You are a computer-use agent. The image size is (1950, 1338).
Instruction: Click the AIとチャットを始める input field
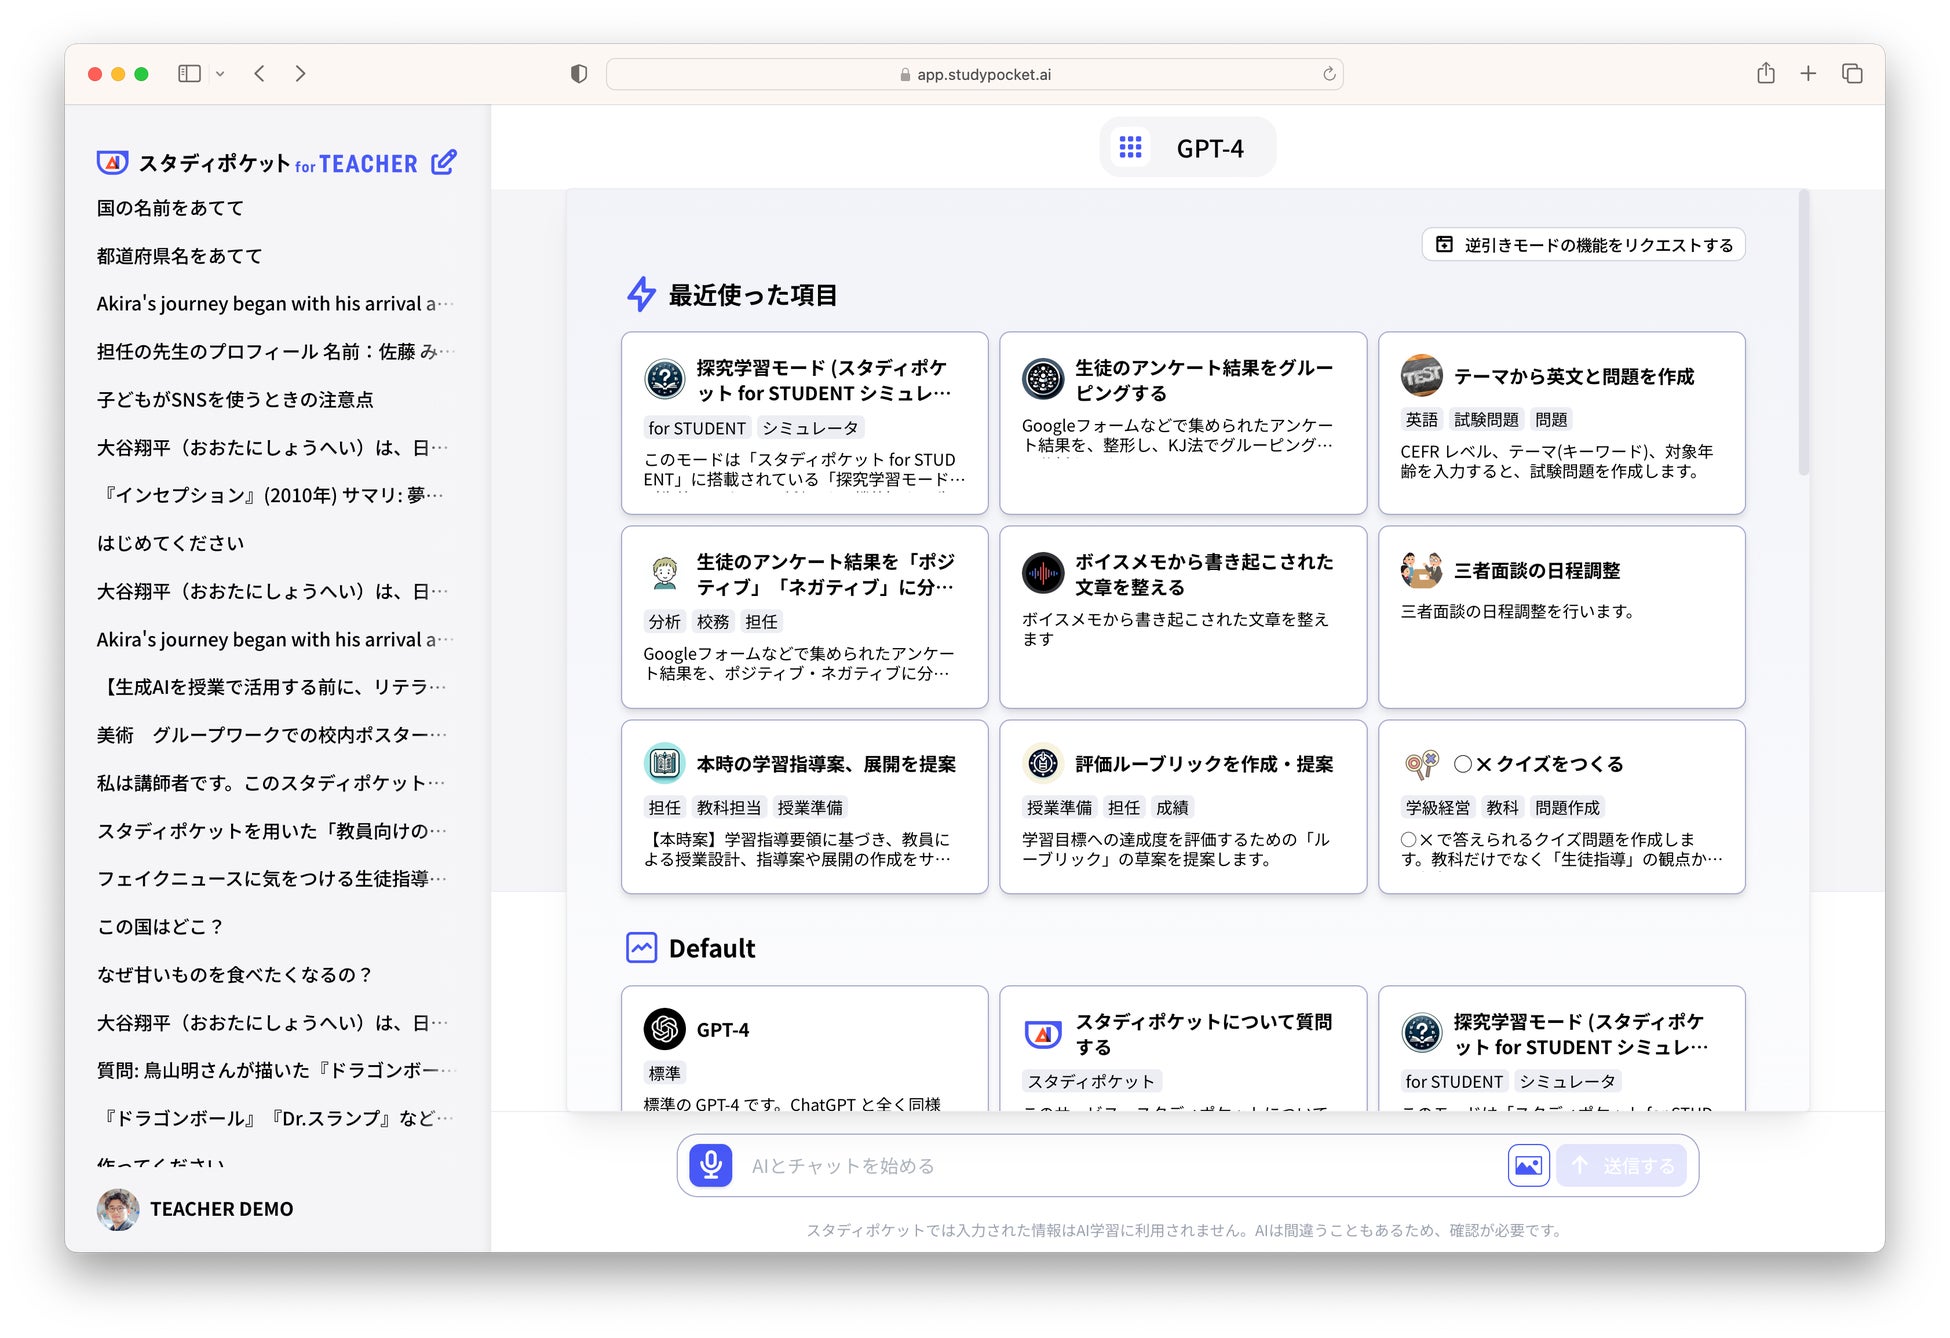pyautogui.click(x=1100, y=1165)
